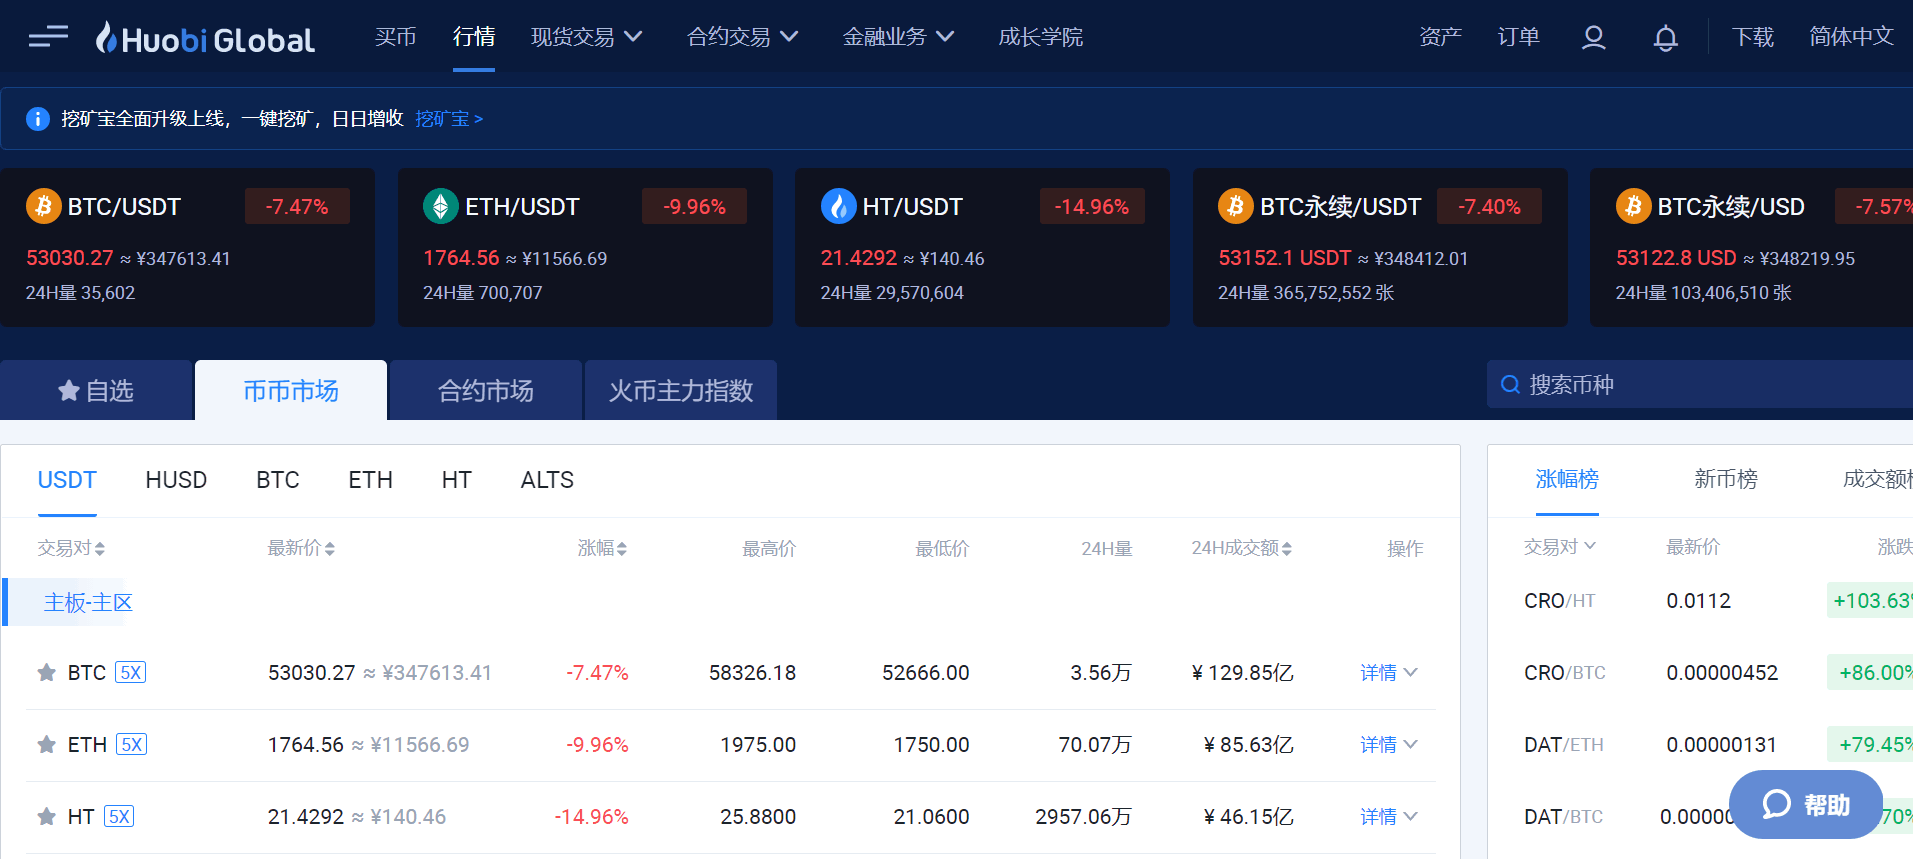Toggle favorite star for BTC row
Image resolution: width=1913 pixels, height=859 pixels.
pos(46,673)
